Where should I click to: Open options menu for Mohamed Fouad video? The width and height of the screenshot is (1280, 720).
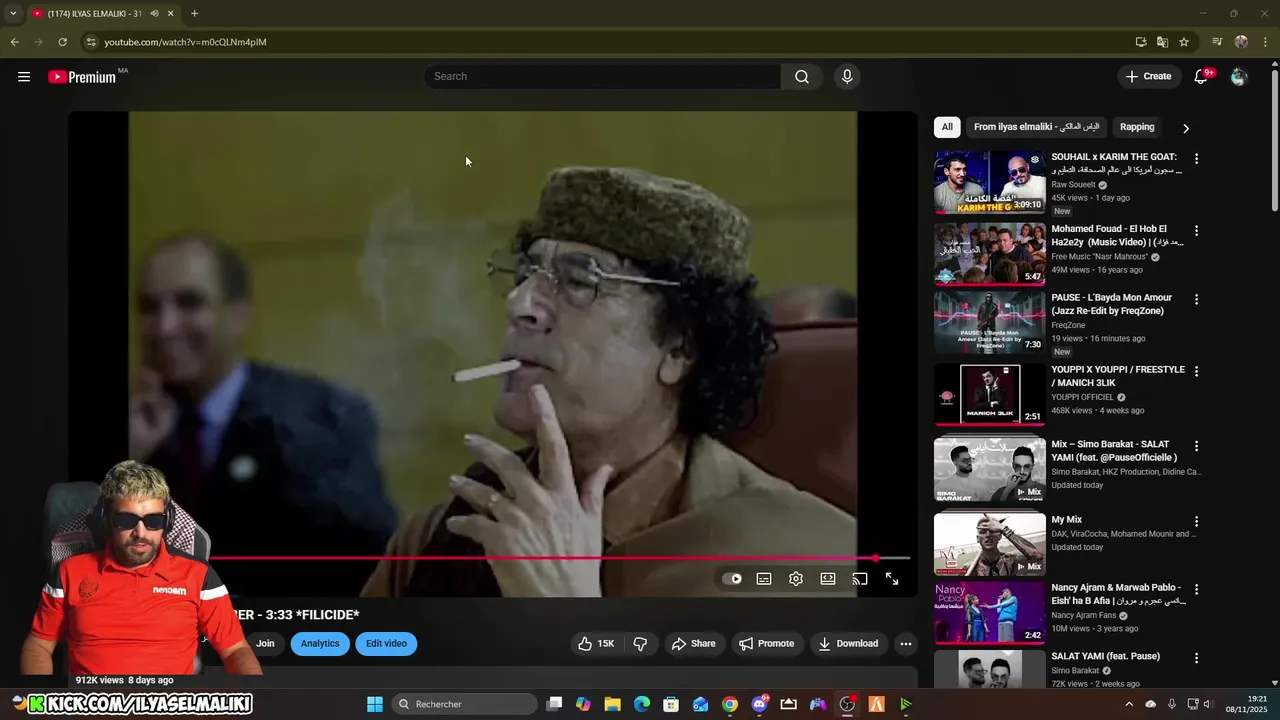(x=1196, y=231)
